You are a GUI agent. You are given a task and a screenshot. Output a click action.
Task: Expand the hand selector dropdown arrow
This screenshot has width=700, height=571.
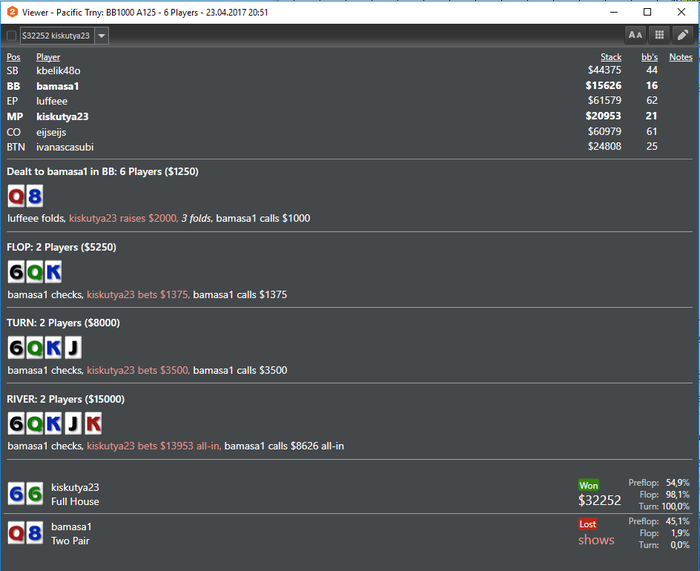[x=102, y=36]
